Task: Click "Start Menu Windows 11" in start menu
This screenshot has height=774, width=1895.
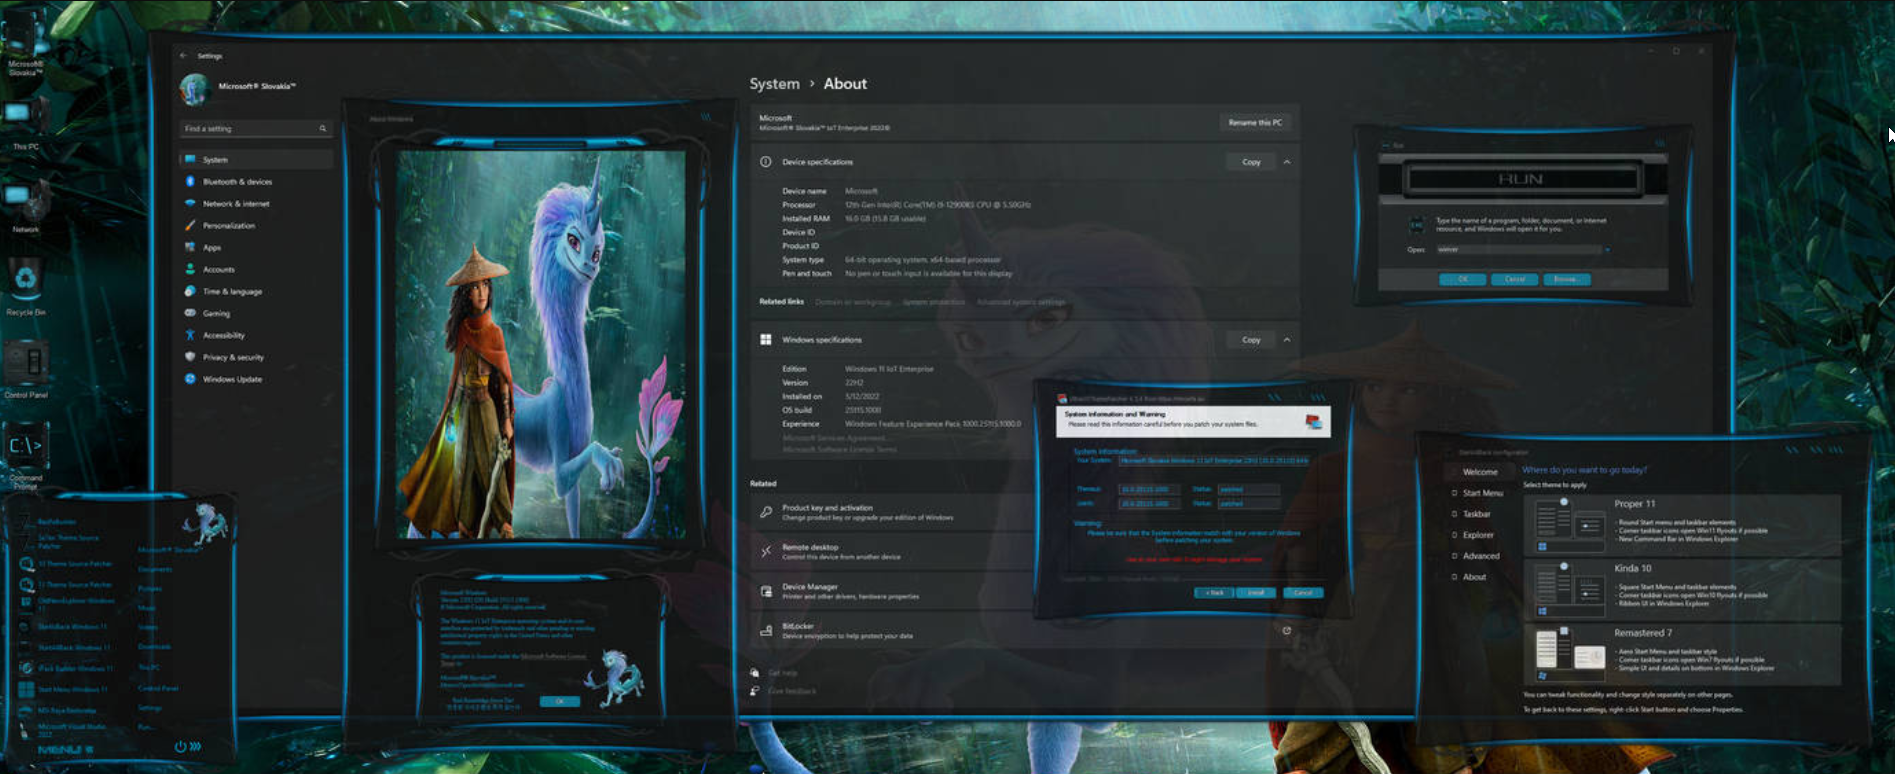Action: 74,689
